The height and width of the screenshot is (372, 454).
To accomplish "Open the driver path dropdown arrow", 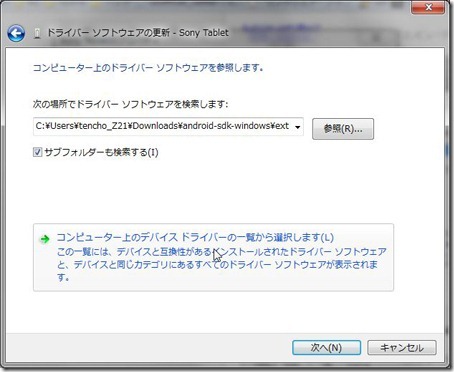I will tap(297, 127).
